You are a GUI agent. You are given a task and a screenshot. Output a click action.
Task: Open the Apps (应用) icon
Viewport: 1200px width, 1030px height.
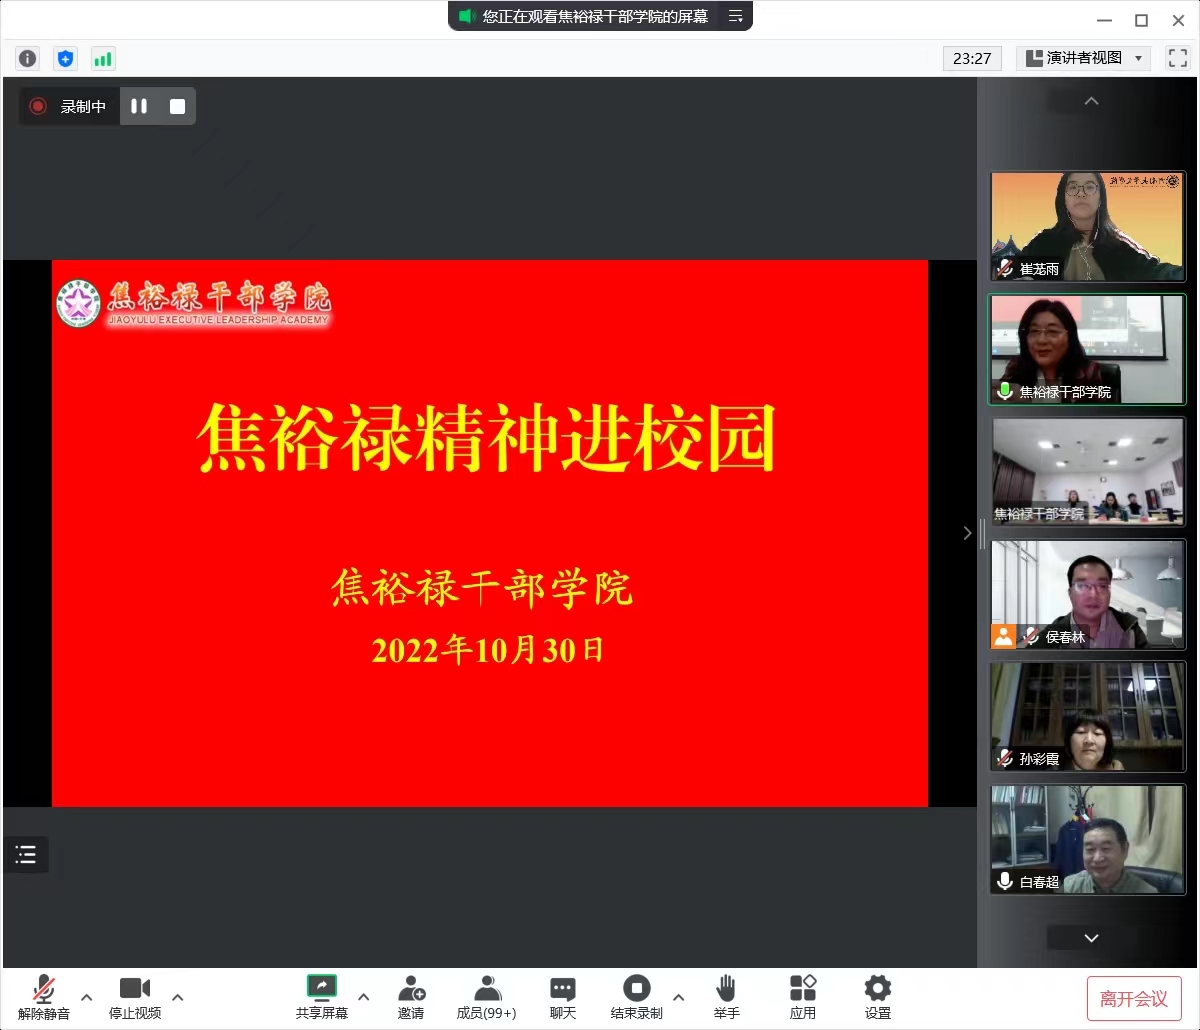tap(803, 997)
